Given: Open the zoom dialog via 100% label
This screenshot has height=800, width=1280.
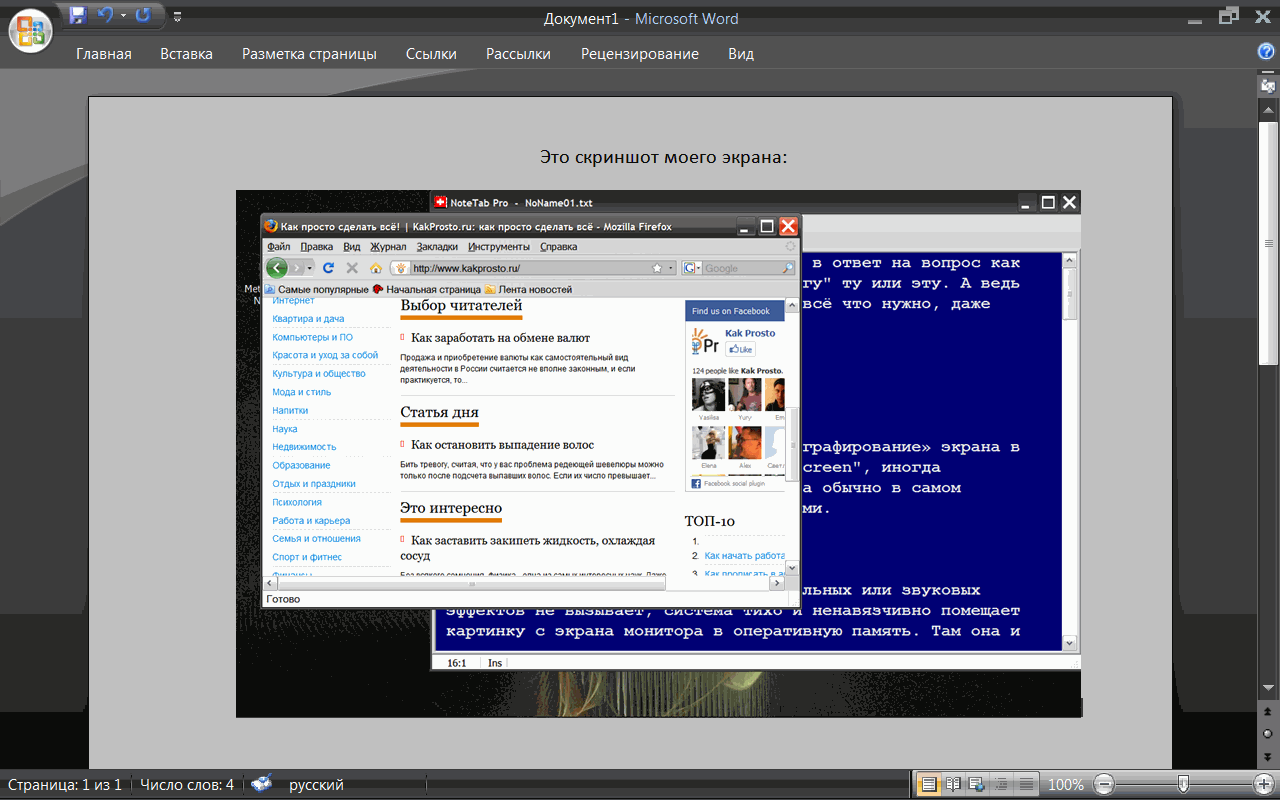Looking at the screenshot, I should tap(1066, 785).
